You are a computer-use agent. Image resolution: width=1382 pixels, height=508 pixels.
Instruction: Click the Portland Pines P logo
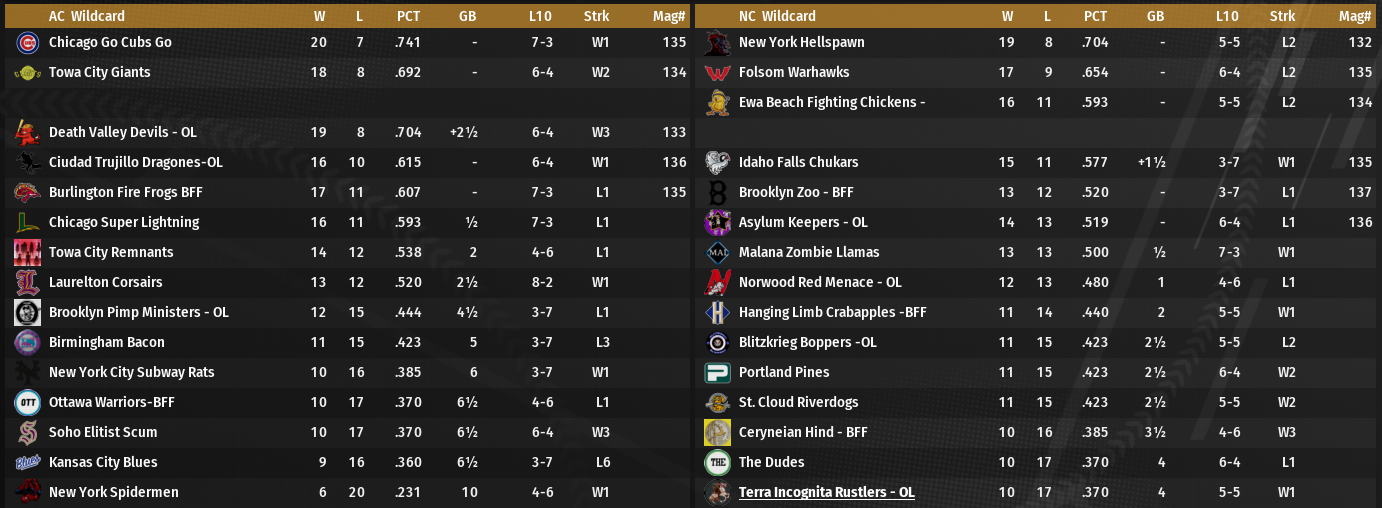717,372
